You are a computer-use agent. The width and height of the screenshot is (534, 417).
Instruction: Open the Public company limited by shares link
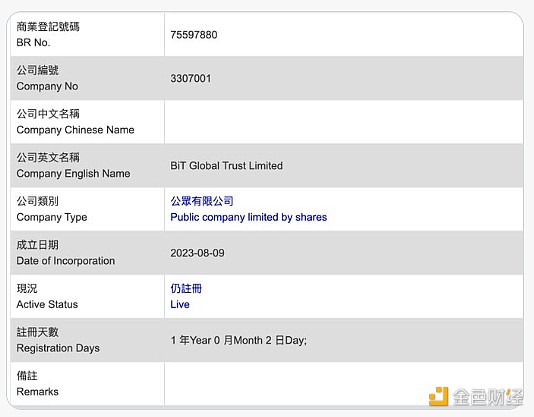point(249,217)
